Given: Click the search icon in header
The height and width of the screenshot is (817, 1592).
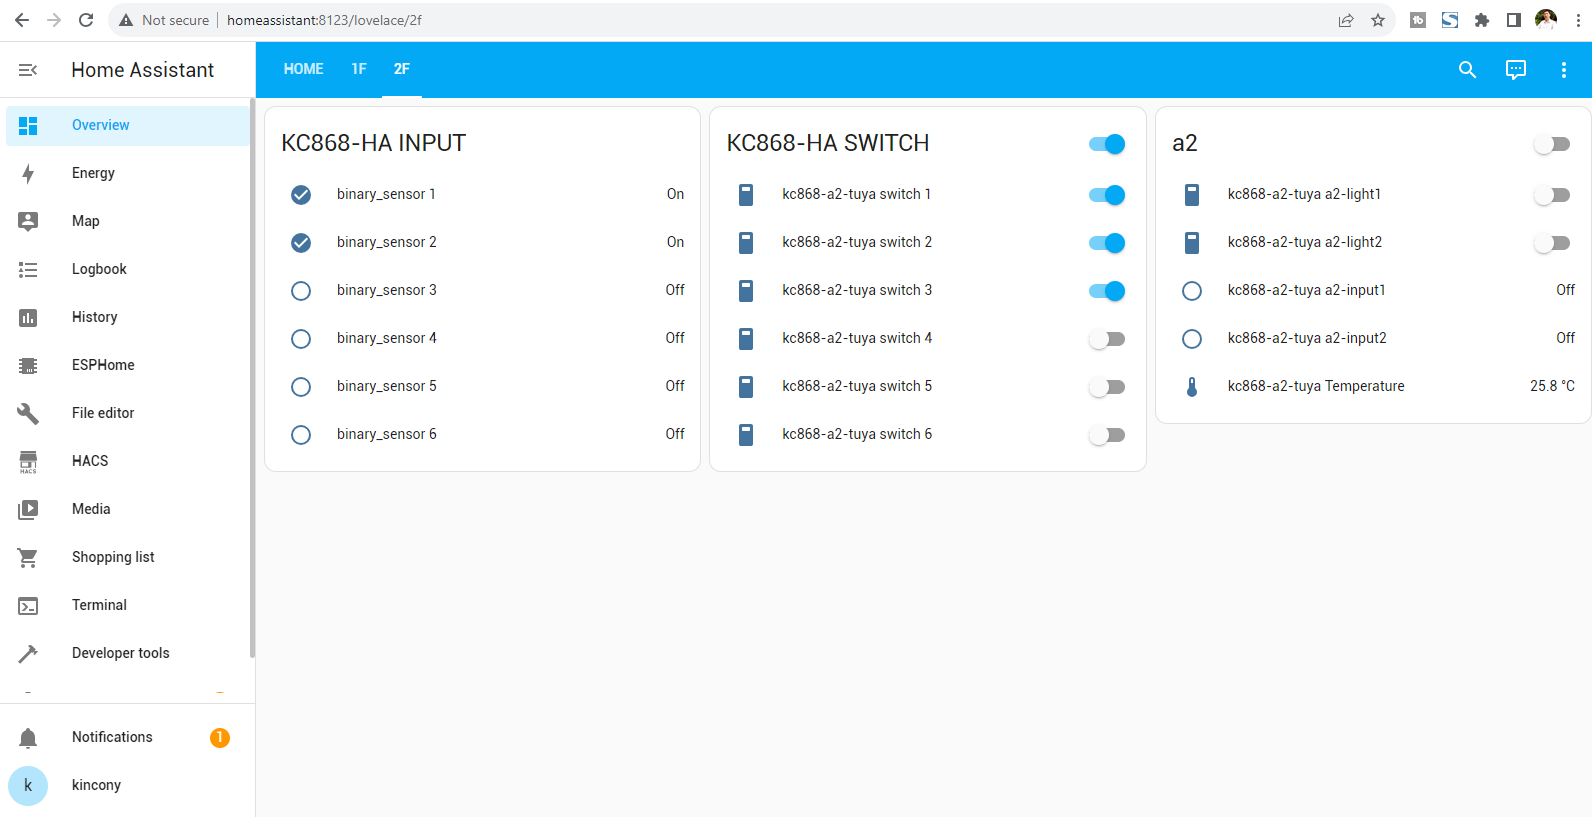Looking at the screenshot, I should (1467, 70).
